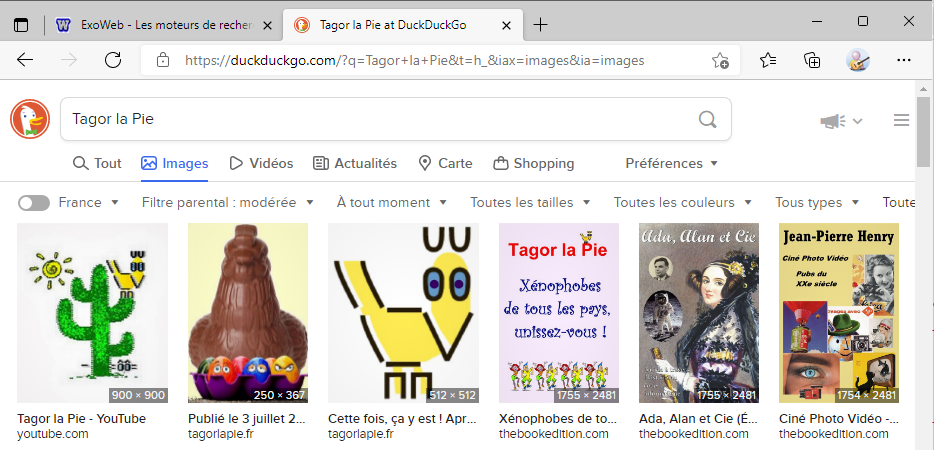Expand the Filtre parental dropdown

tap(227, 203)
